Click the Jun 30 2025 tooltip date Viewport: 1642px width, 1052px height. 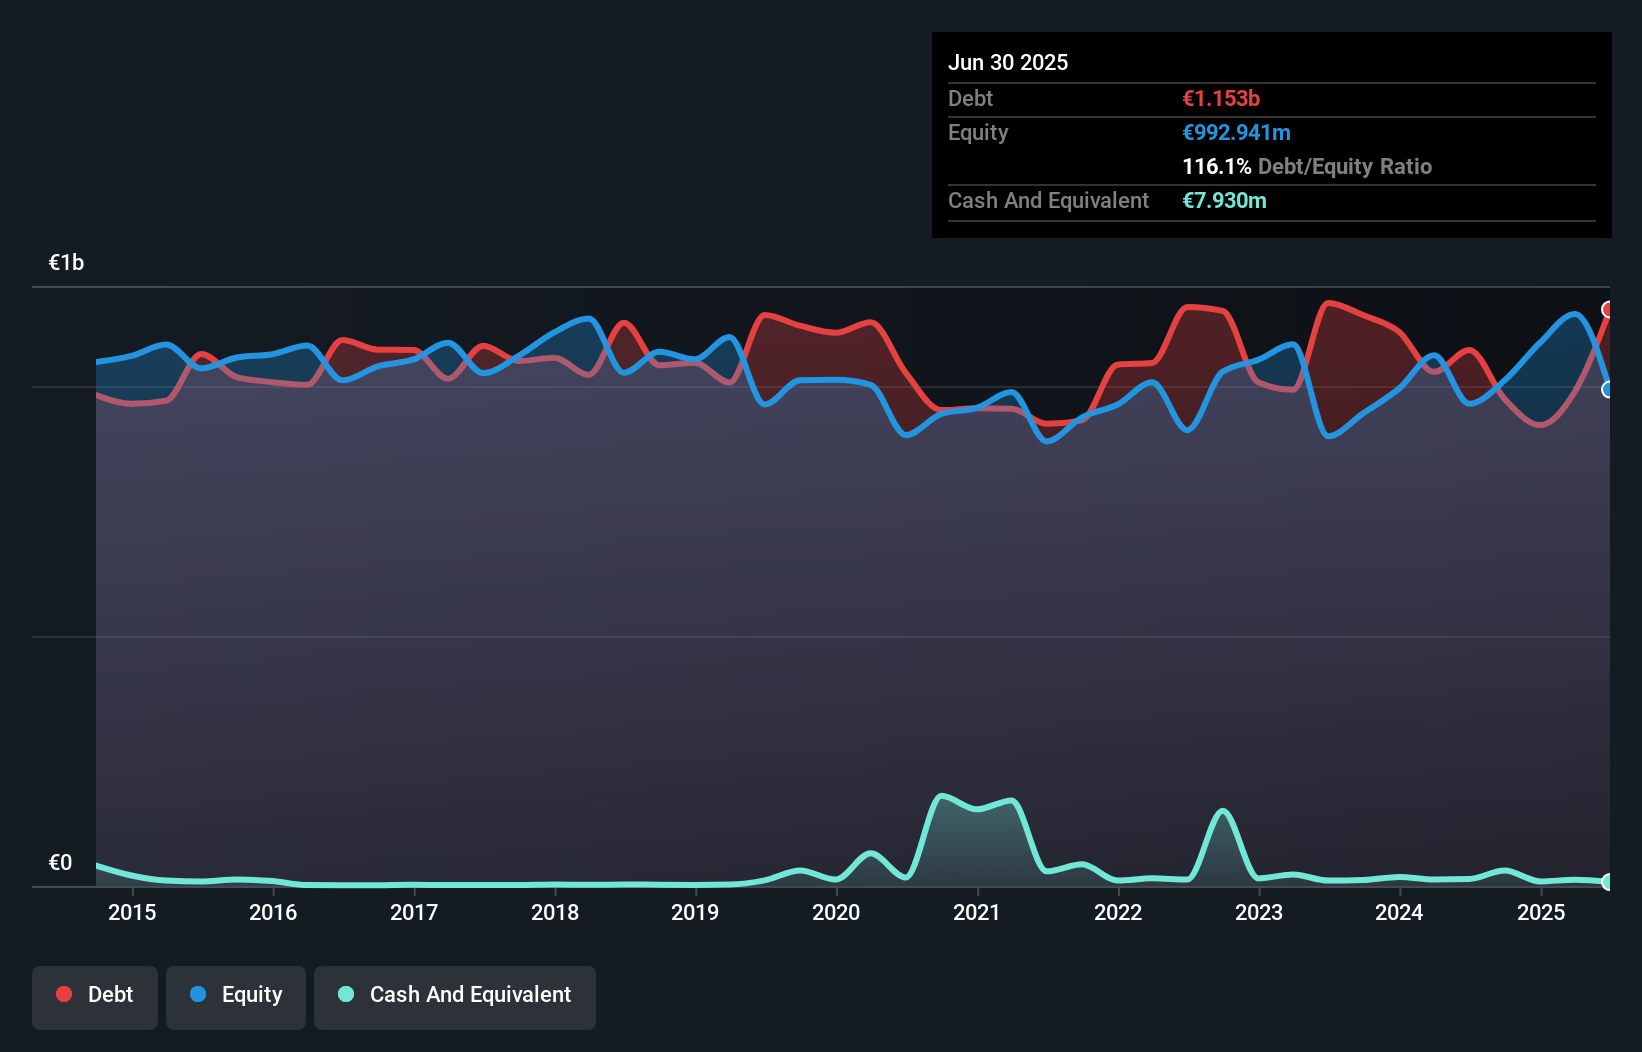coord(1008,62)
